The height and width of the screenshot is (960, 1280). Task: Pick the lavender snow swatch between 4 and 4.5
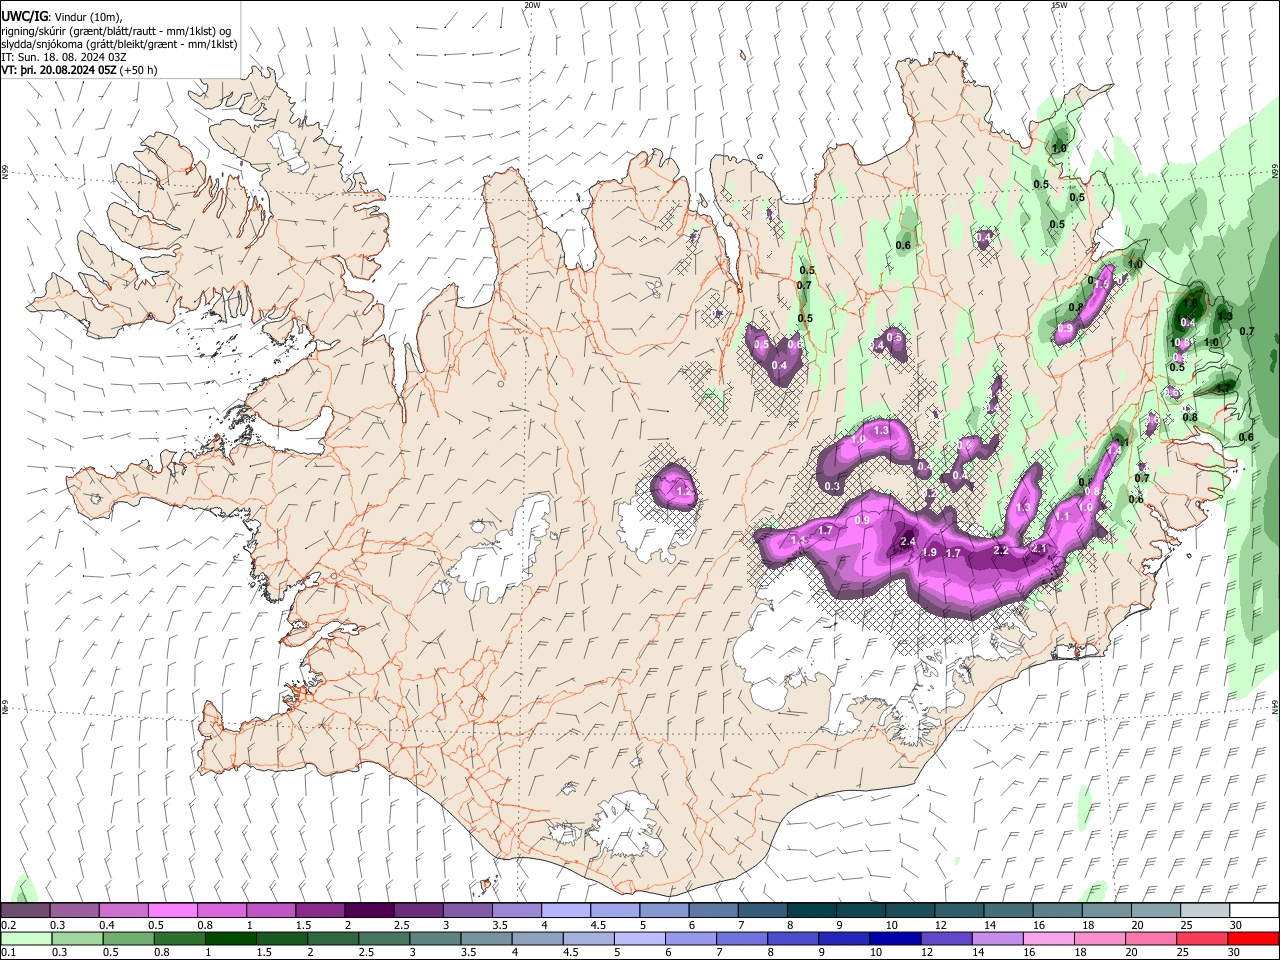pyautogui.click(x=566, y=911)
